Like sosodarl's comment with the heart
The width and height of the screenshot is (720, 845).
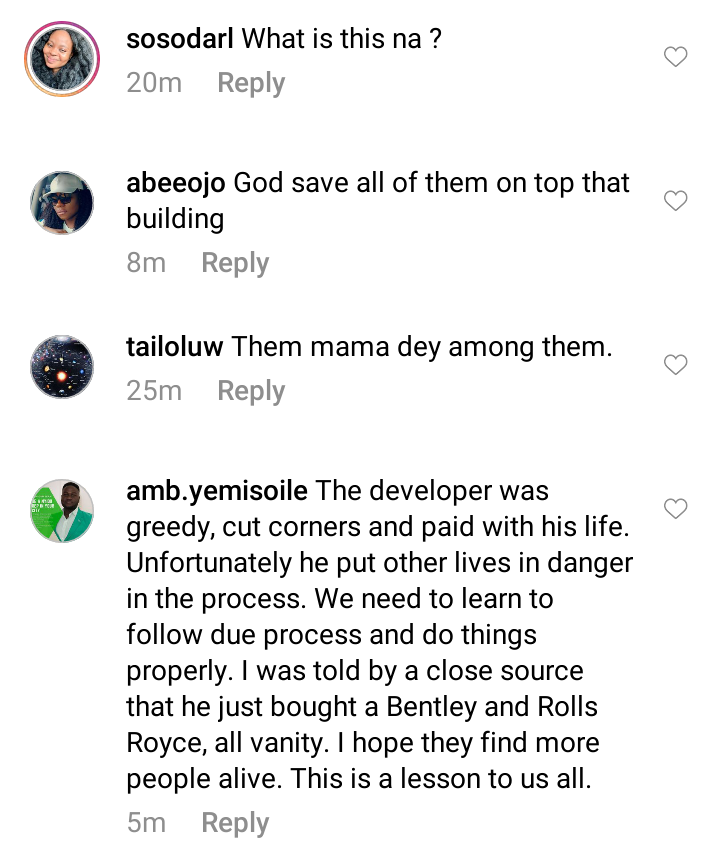(676, 58)
